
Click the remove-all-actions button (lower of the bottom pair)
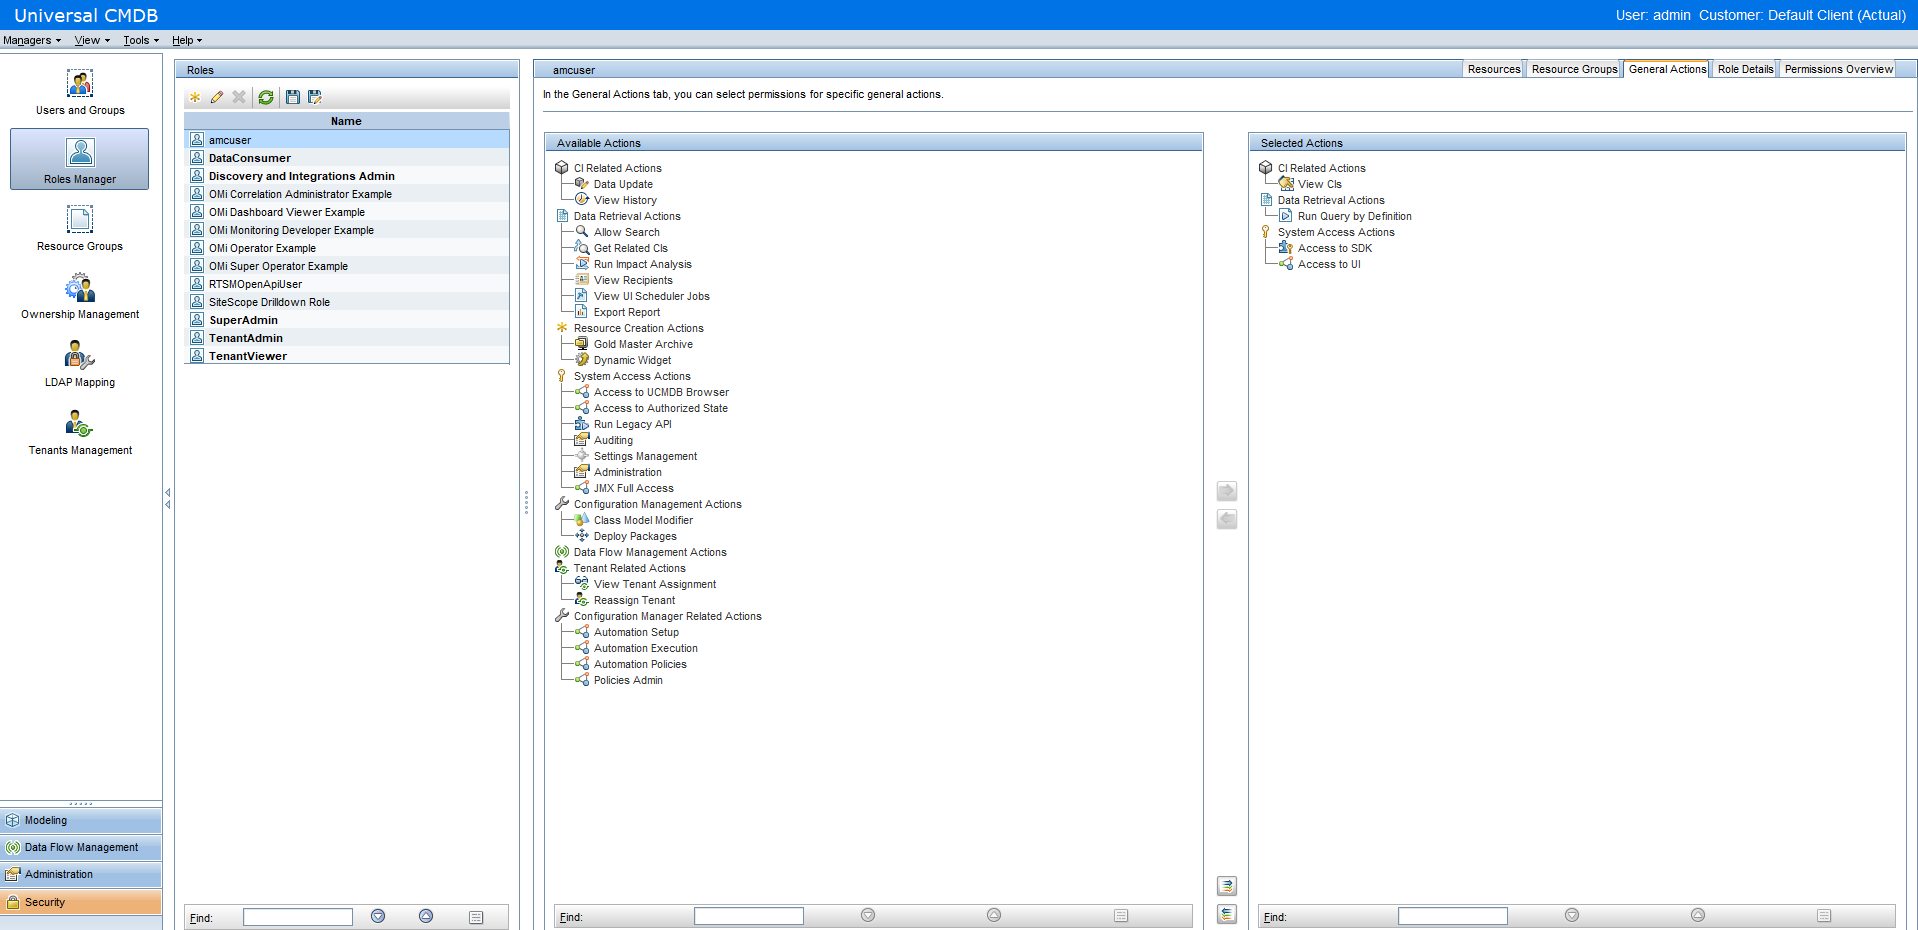click(x=1227, y=914)
